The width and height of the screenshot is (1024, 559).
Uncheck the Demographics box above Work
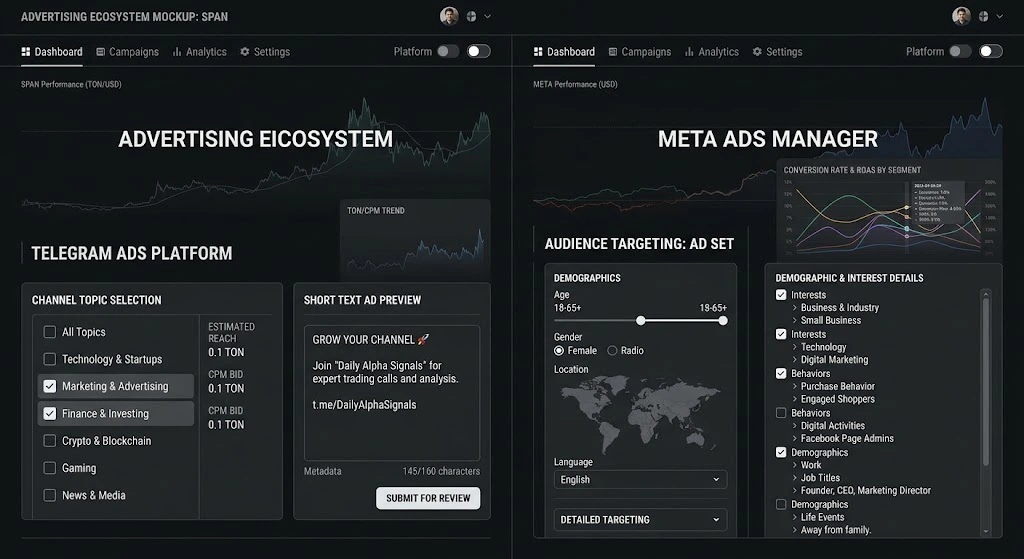[x=781, y=452]
